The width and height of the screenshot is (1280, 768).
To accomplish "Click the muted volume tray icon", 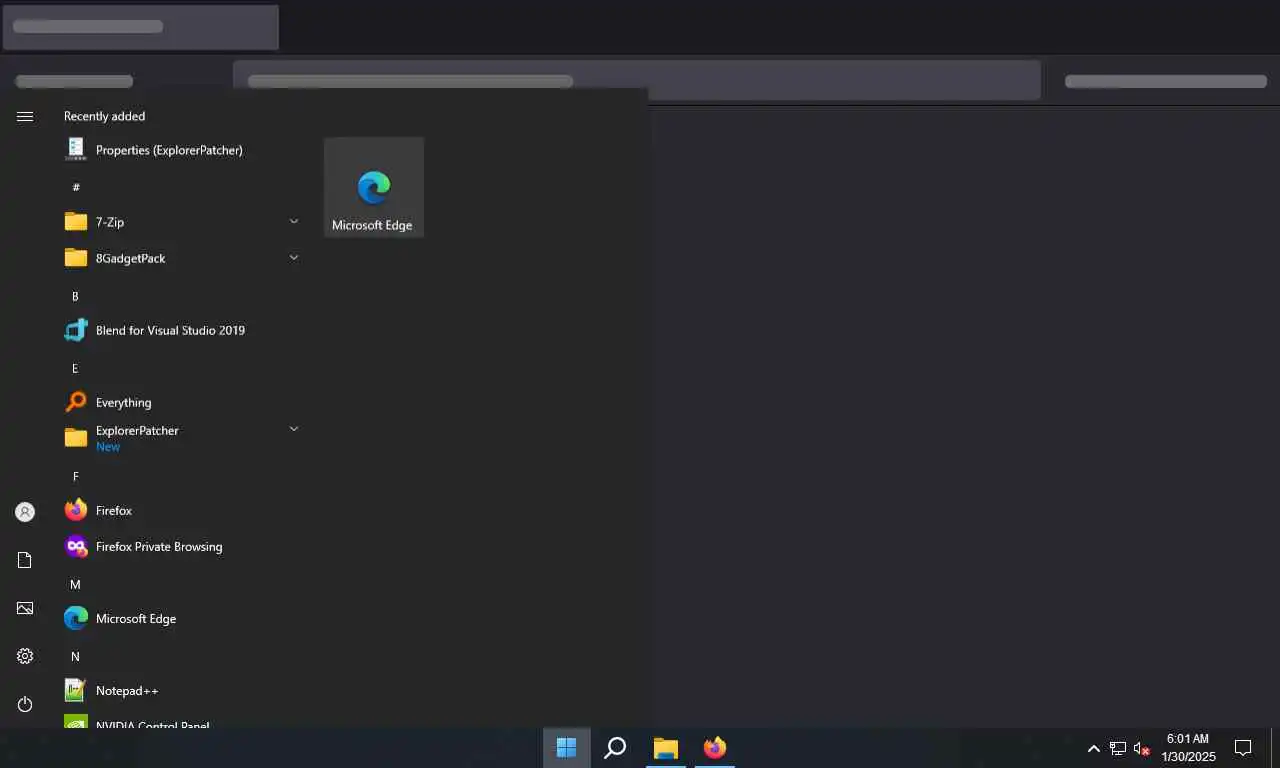I will (x=1142, y=748).
